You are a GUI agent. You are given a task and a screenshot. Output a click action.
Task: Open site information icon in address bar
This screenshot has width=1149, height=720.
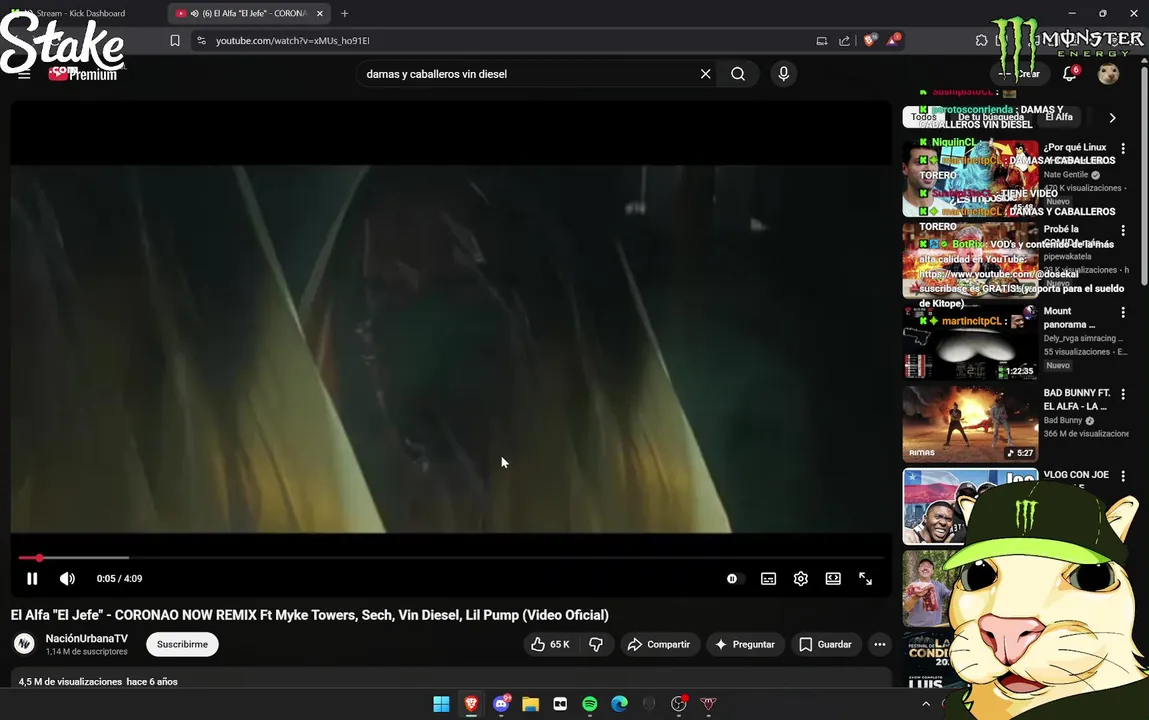pos(202,41)
